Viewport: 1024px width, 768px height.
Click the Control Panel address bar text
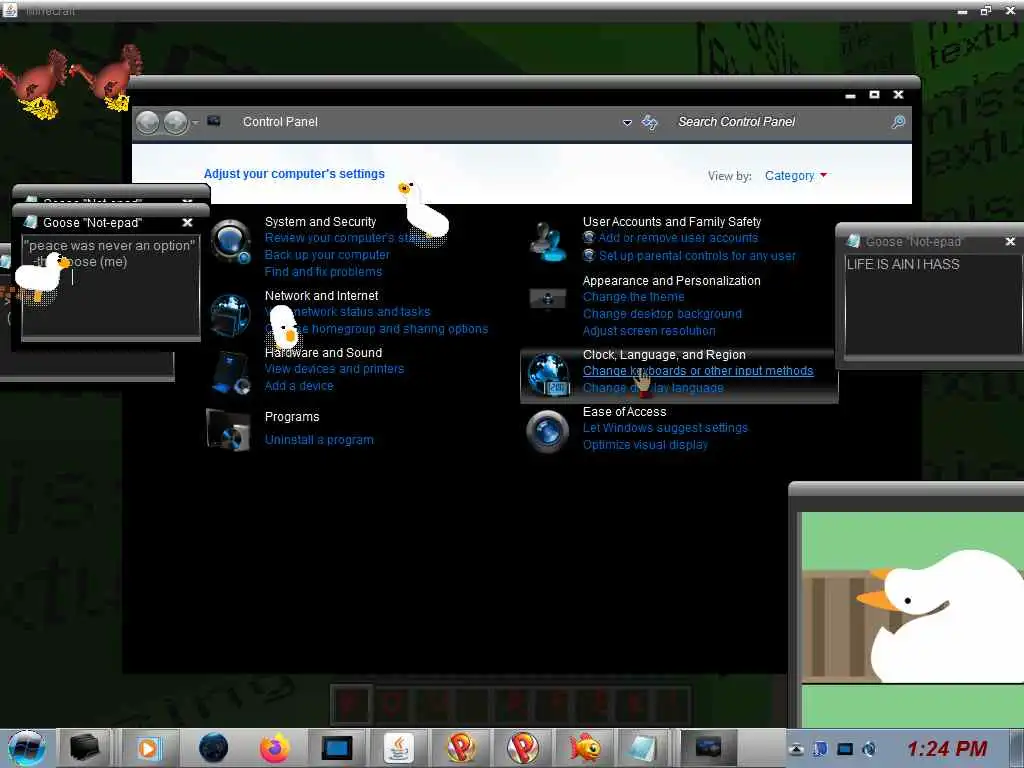[280, 121]
